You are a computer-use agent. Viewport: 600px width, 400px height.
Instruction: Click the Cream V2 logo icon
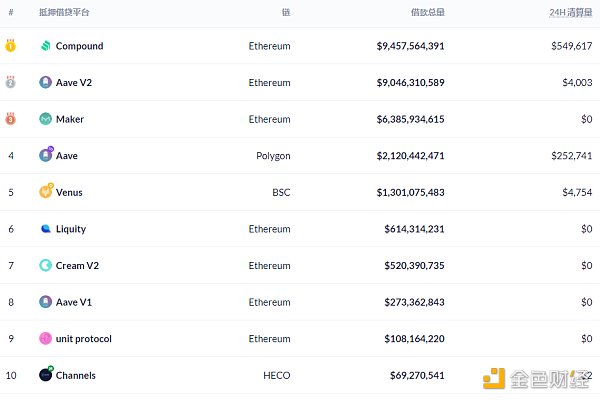(46, 265)
